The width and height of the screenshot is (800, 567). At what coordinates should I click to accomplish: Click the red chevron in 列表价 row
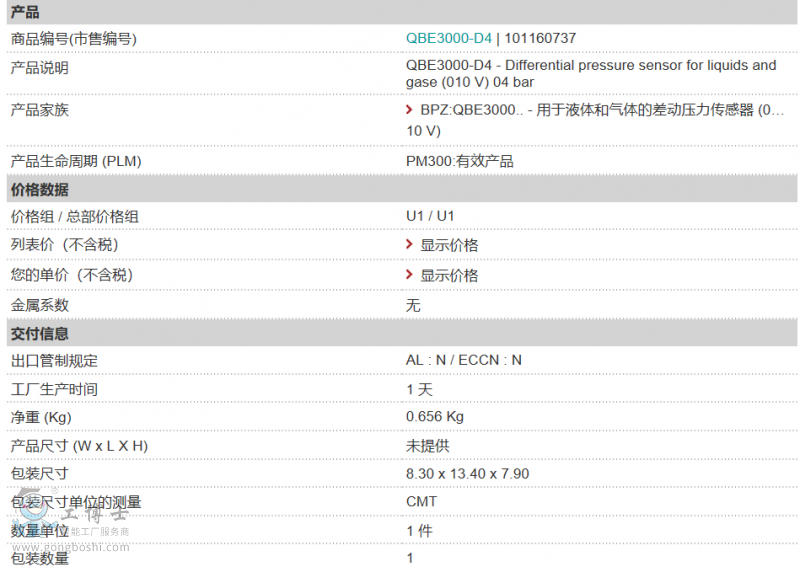coord(410,245)
